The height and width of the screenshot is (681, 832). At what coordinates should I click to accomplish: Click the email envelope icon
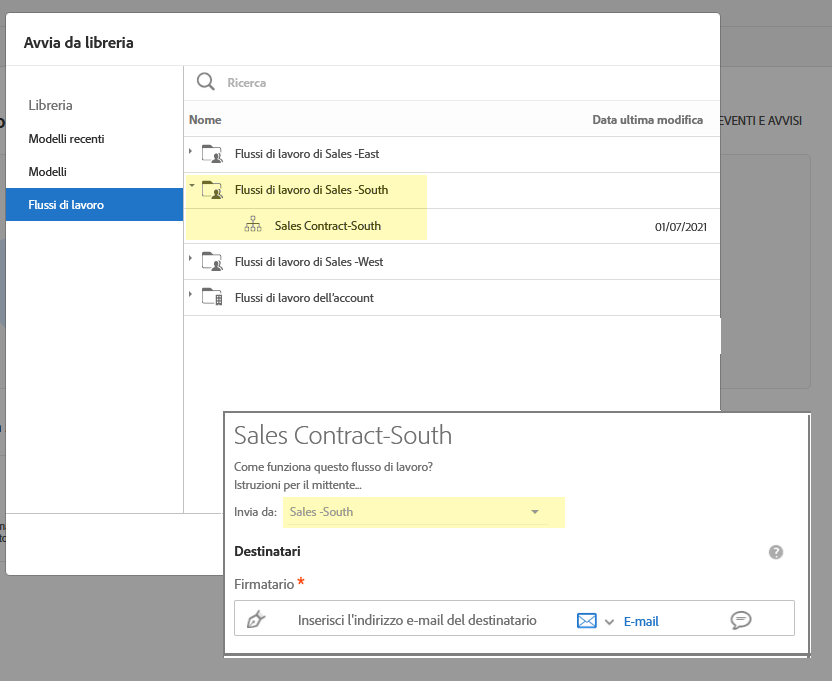point(587,621)
